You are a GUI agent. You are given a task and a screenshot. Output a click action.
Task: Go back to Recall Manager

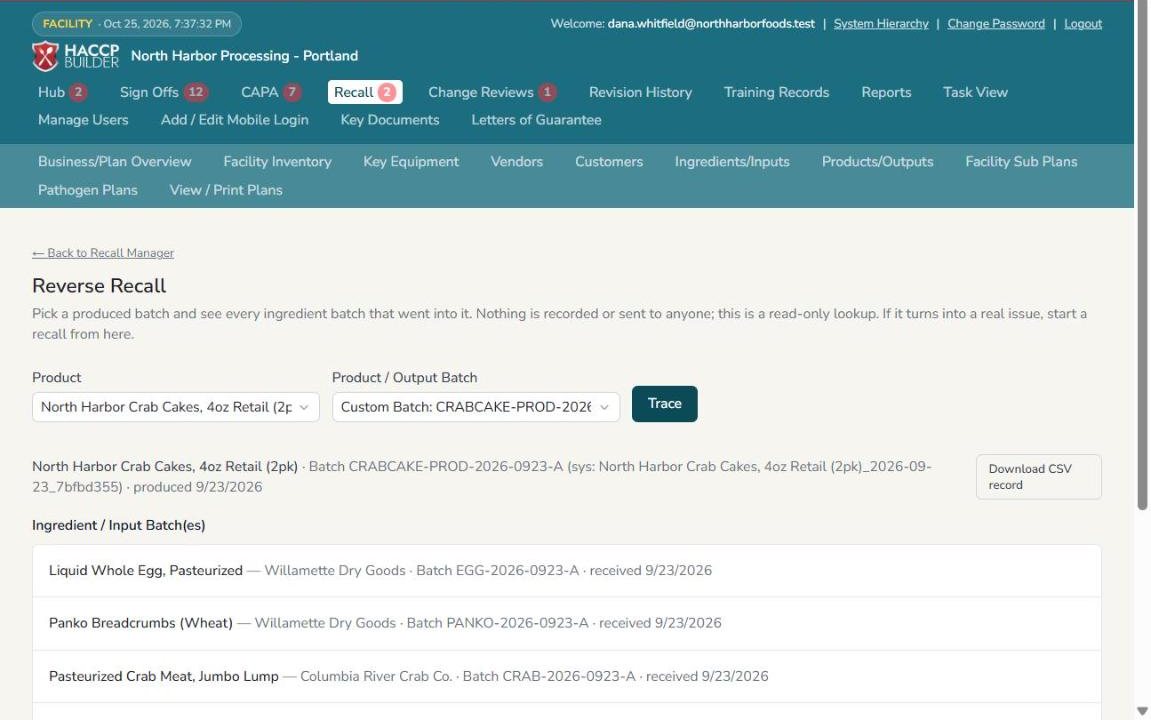[x=103, y=253]
